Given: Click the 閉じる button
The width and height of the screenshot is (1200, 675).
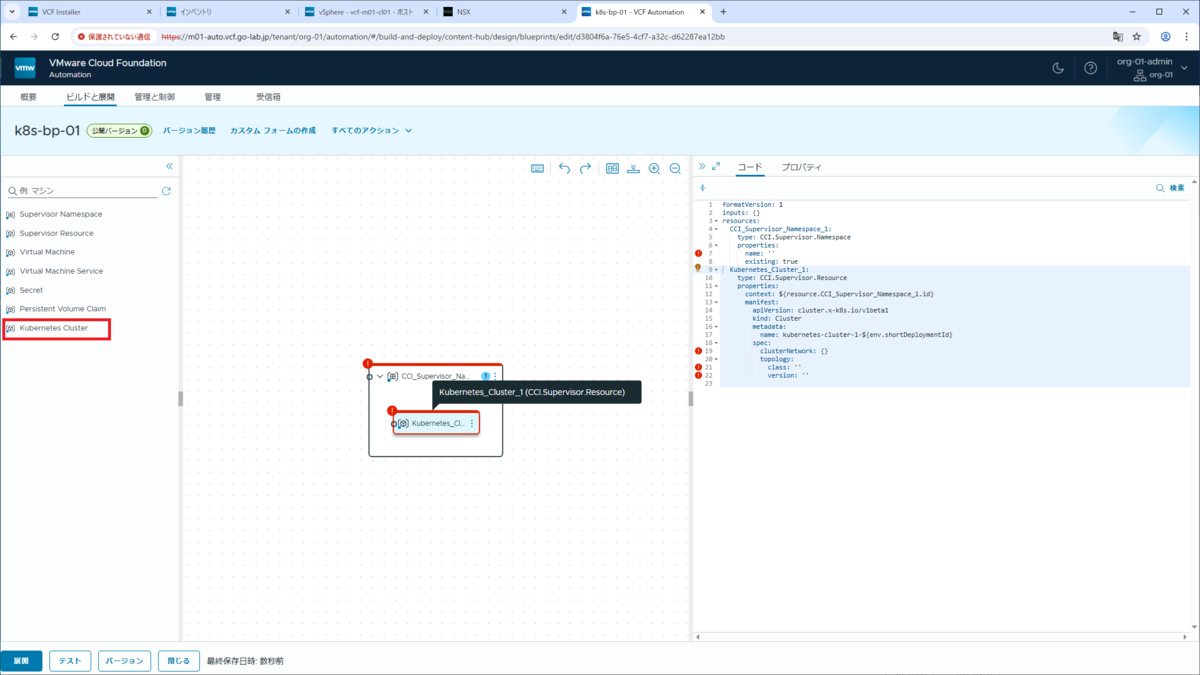Looking at the screenshot, I should pyautogui.click(x=179, y=661).
